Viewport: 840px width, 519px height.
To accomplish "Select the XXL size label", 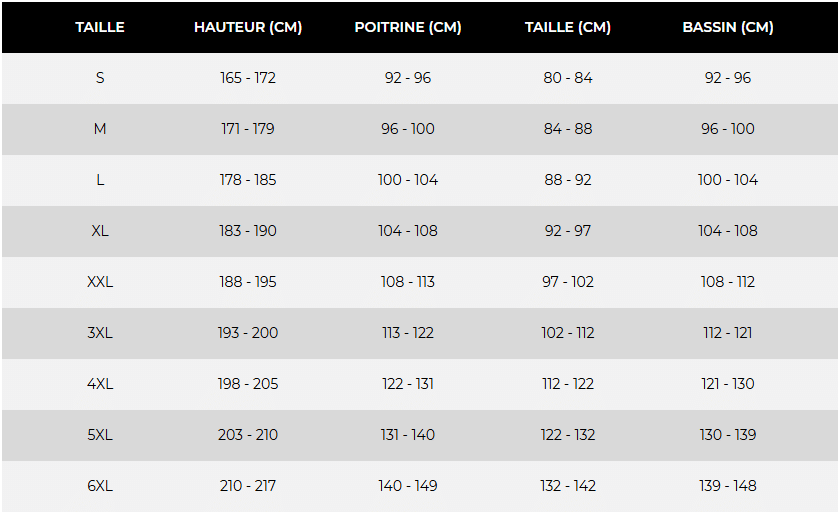I will (100, 282).
